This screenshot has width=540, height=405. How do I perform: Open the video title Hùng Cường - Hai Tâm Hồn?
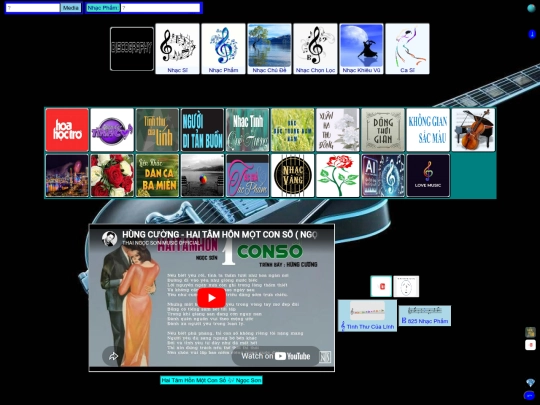click(220, 235)
